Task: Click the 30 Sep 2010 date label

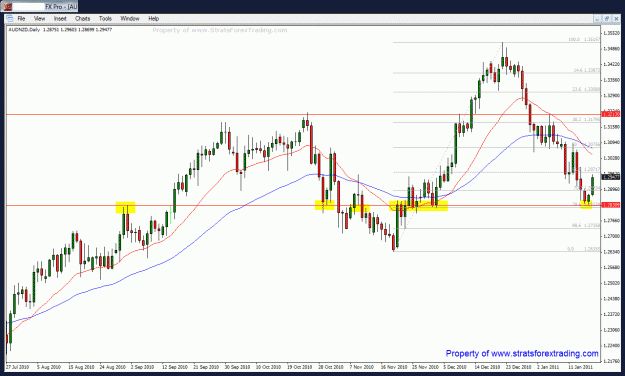Action: coord(238,367)
